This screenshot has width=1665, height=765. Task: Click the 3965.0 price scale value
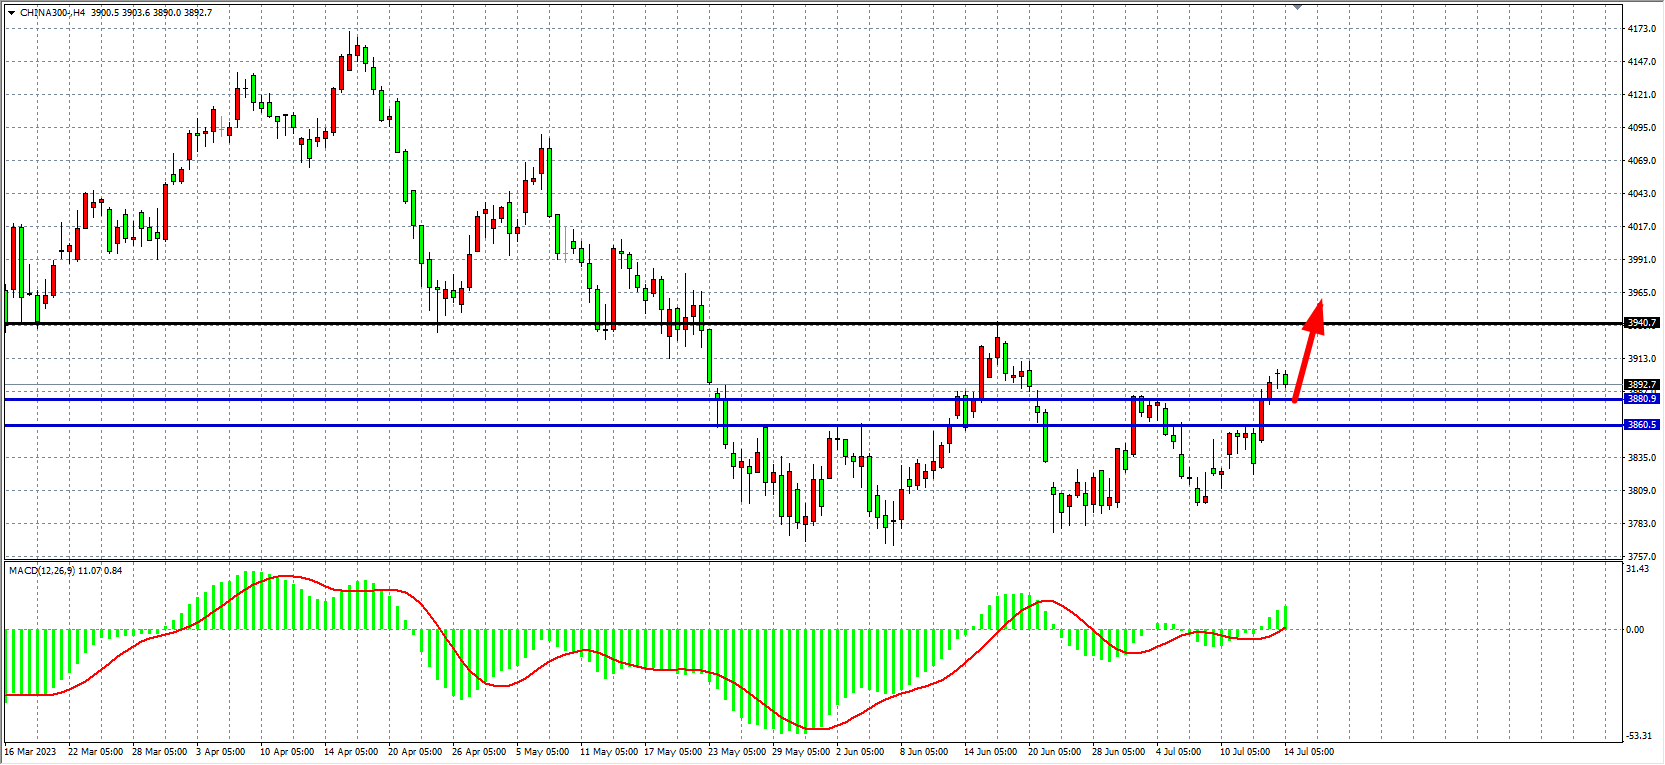point(1641,293)
